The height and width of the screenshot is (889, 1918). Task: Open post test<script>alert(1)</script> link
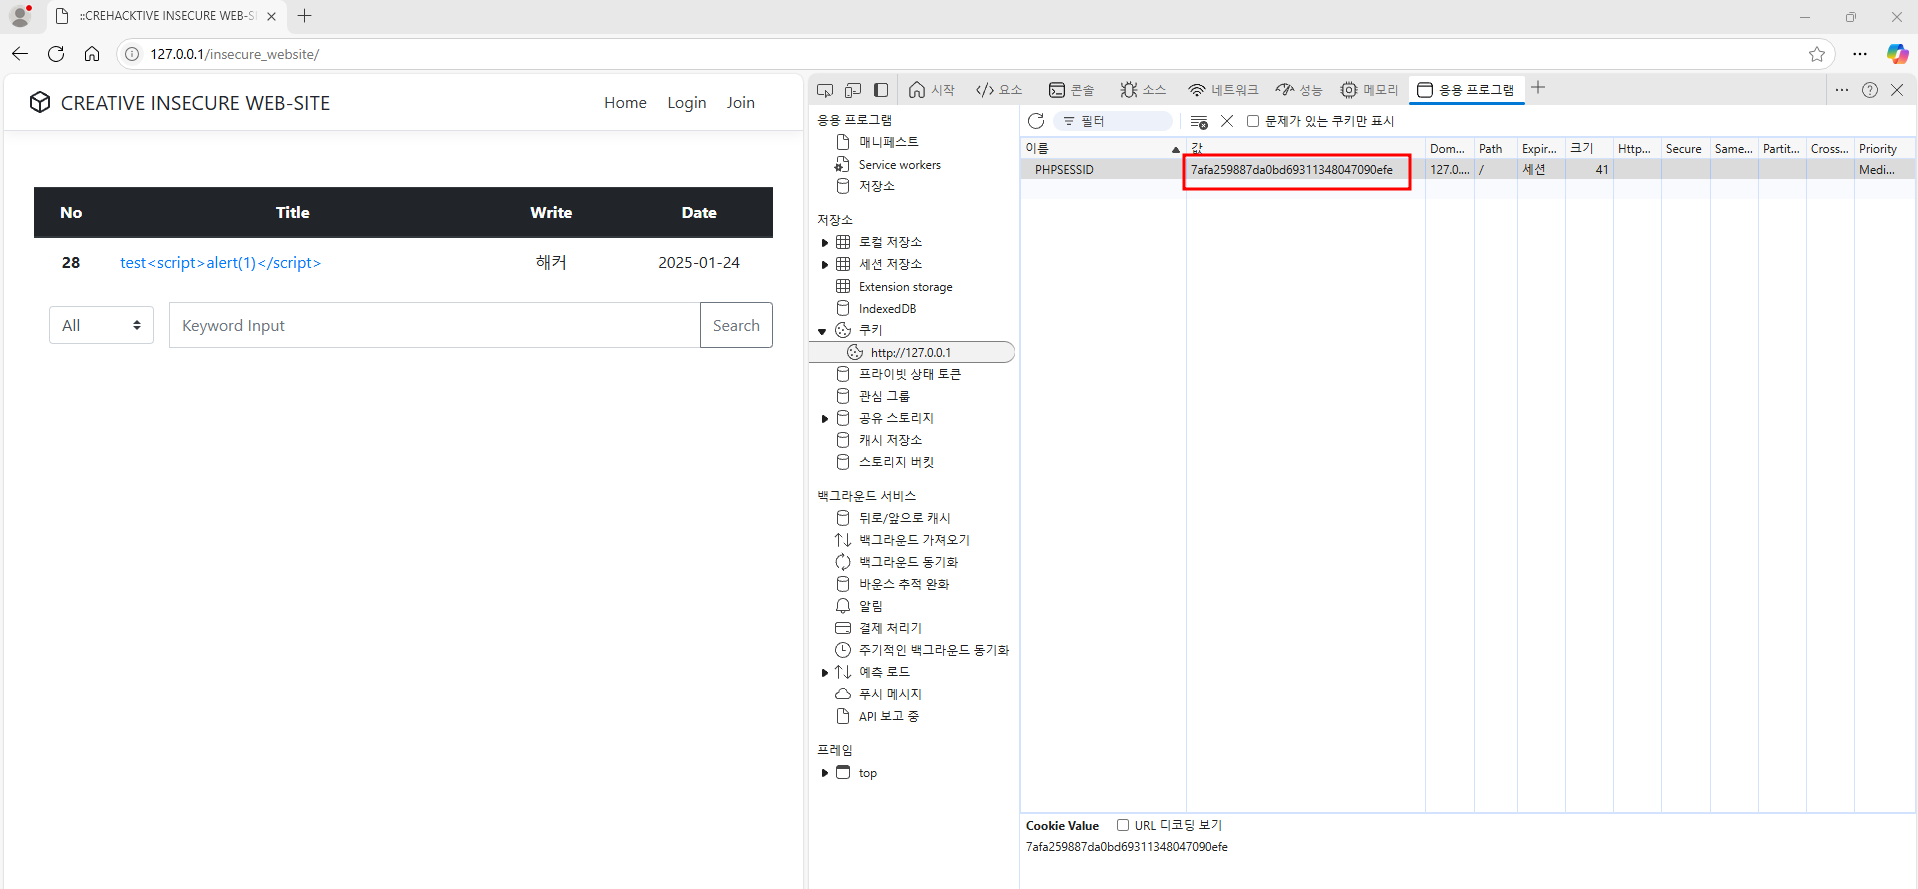point(220,263)
